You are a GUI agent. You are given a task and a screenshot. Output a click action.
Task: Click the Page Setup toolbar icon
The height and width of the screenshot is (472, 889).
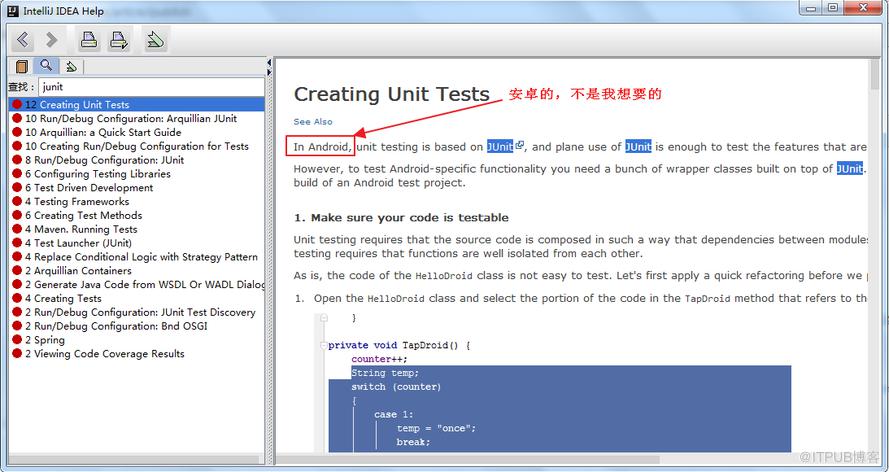tap(119, 40)
